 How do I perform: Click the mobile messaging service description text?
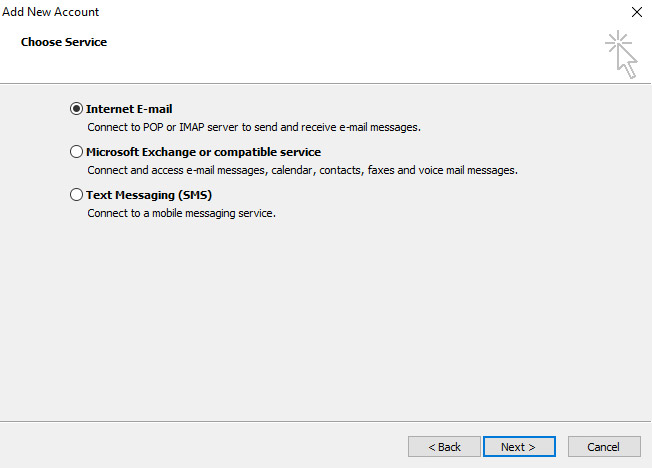click(x=181, y=213)
